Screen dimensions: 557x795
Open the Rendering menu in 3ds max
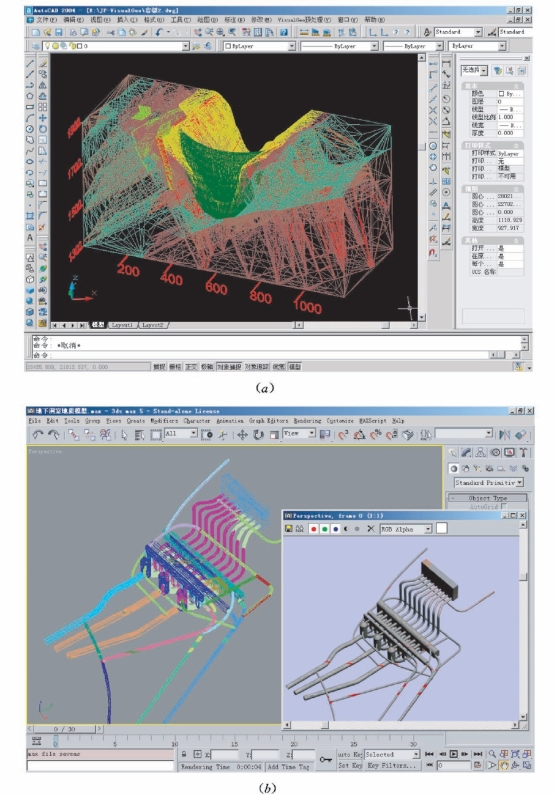(x=307, y=421)
